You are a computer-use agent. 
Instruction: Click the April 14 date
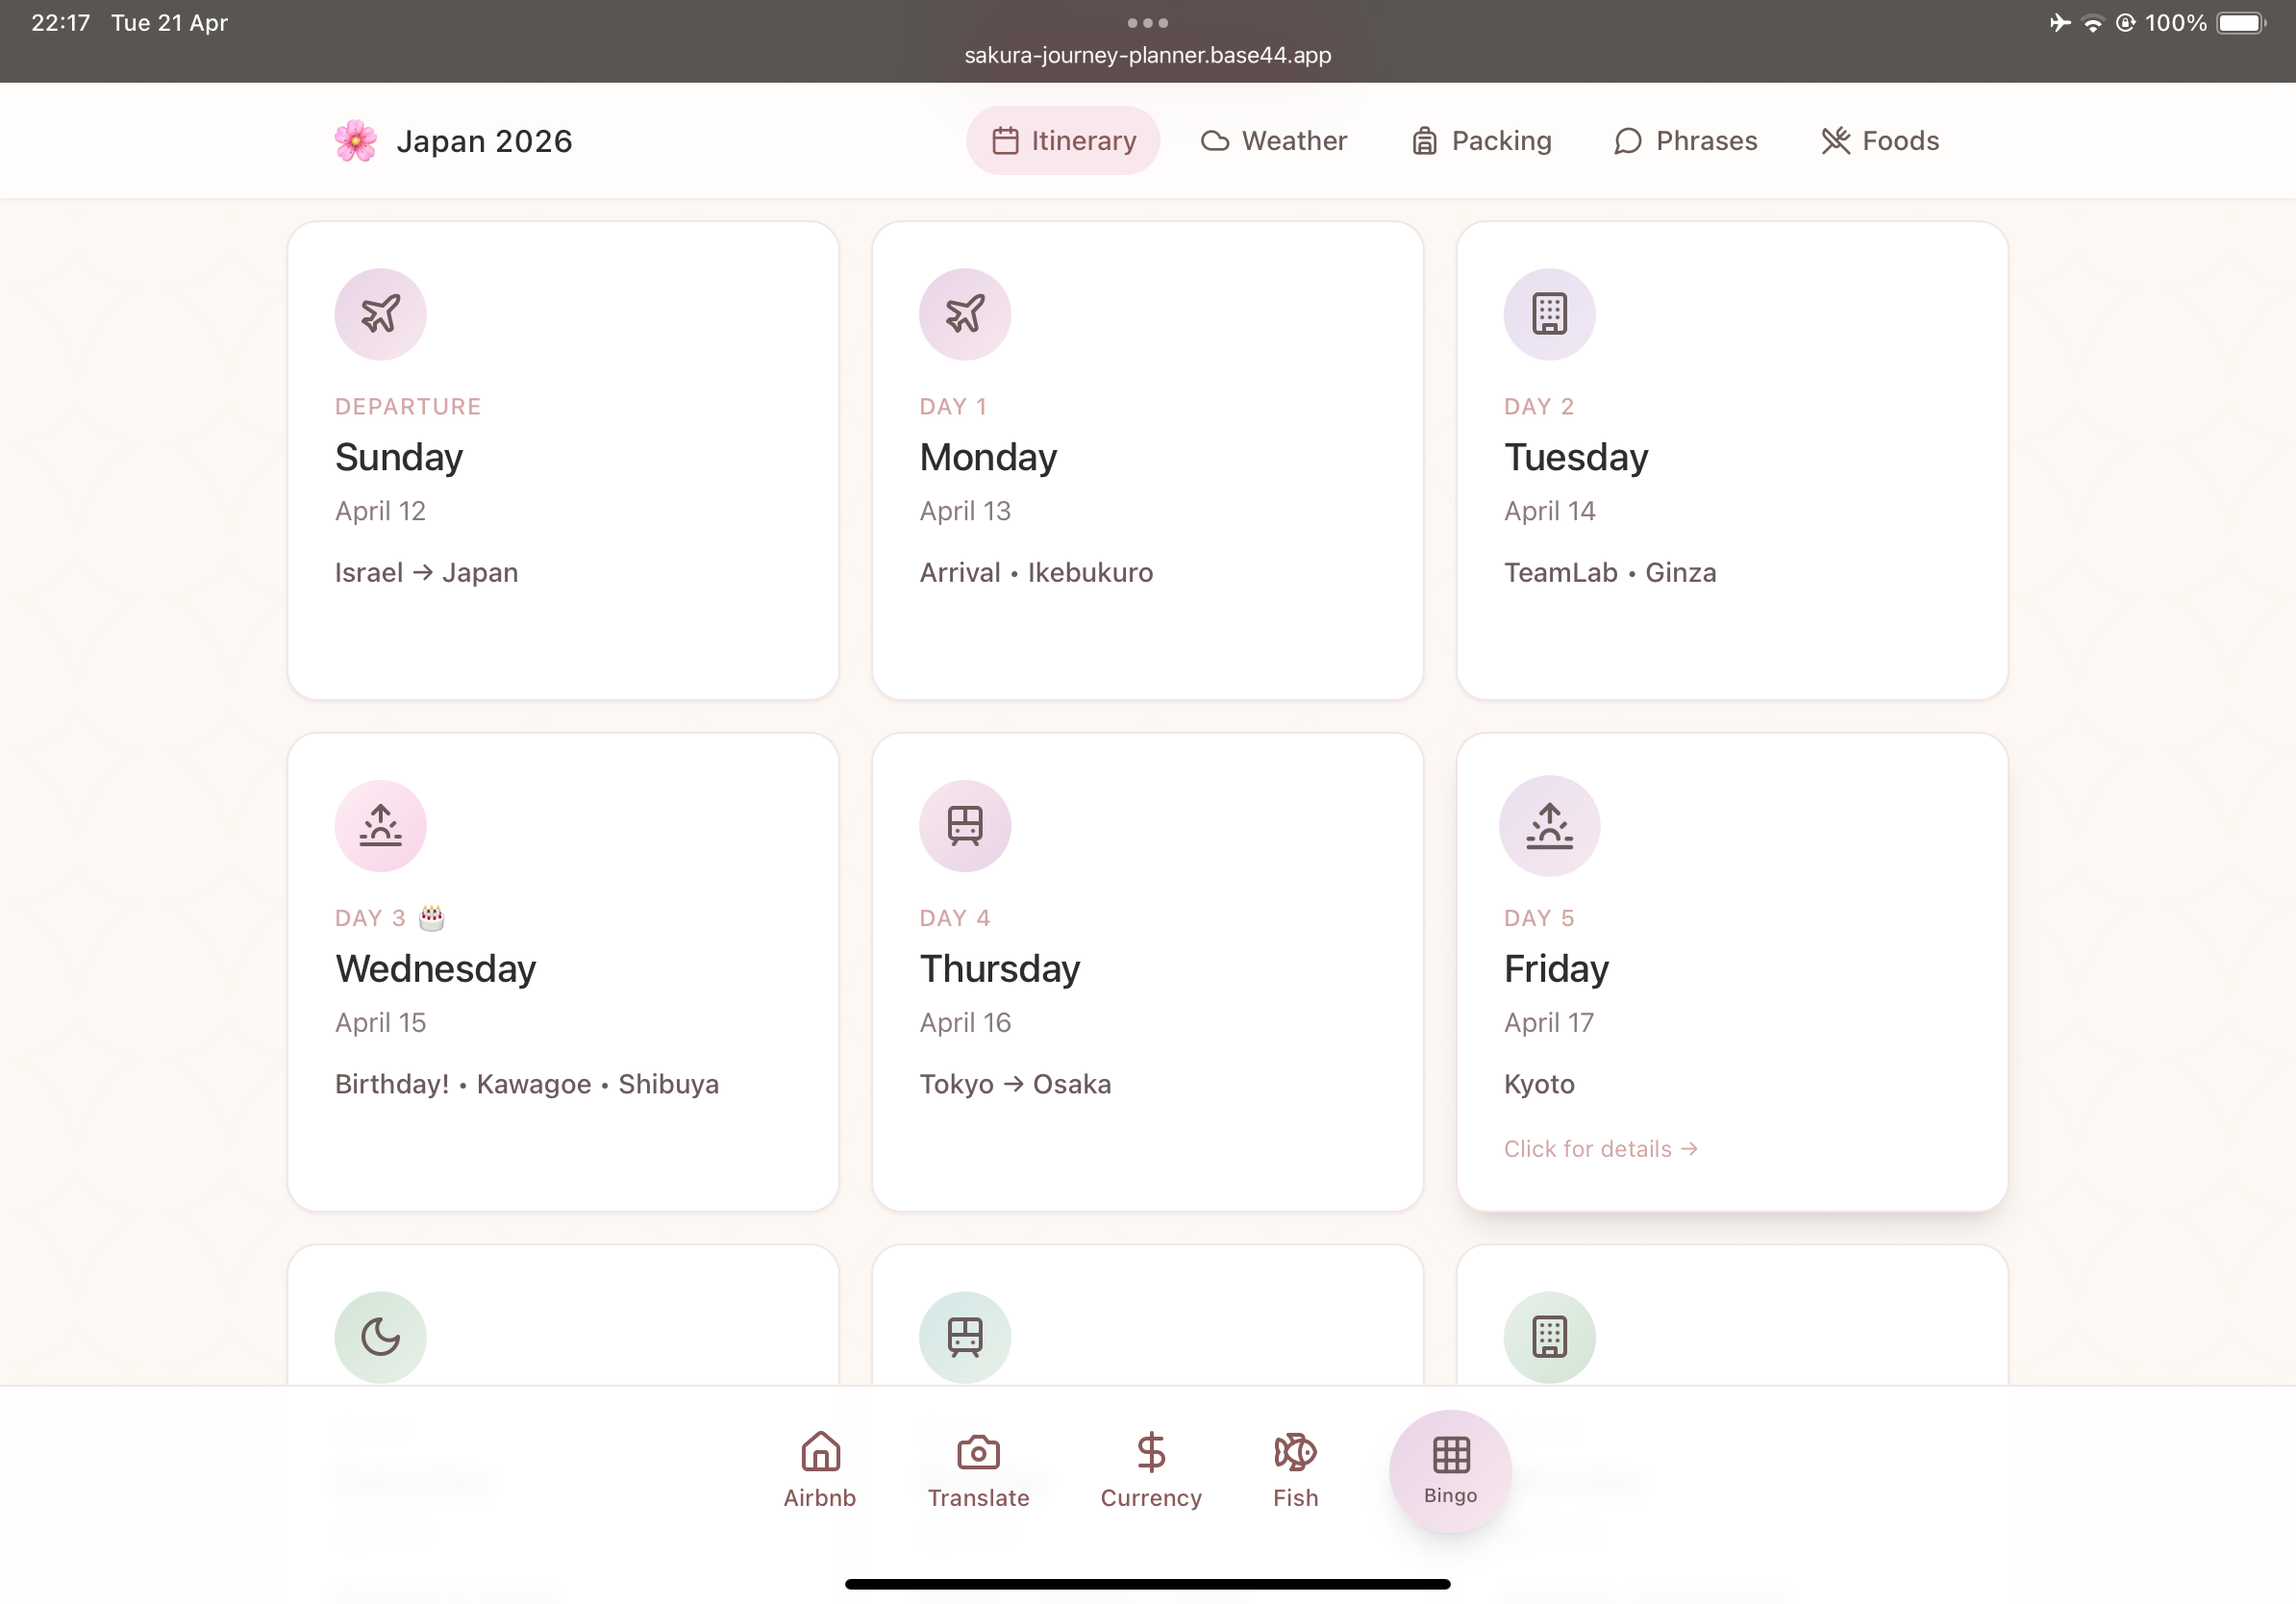point(1549,511)
